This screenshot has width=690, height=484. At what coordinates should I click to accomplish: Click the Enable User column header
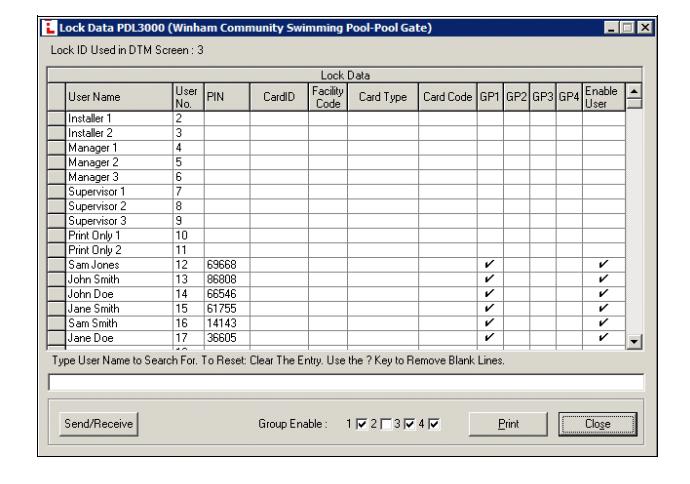(x=603, y=97)
